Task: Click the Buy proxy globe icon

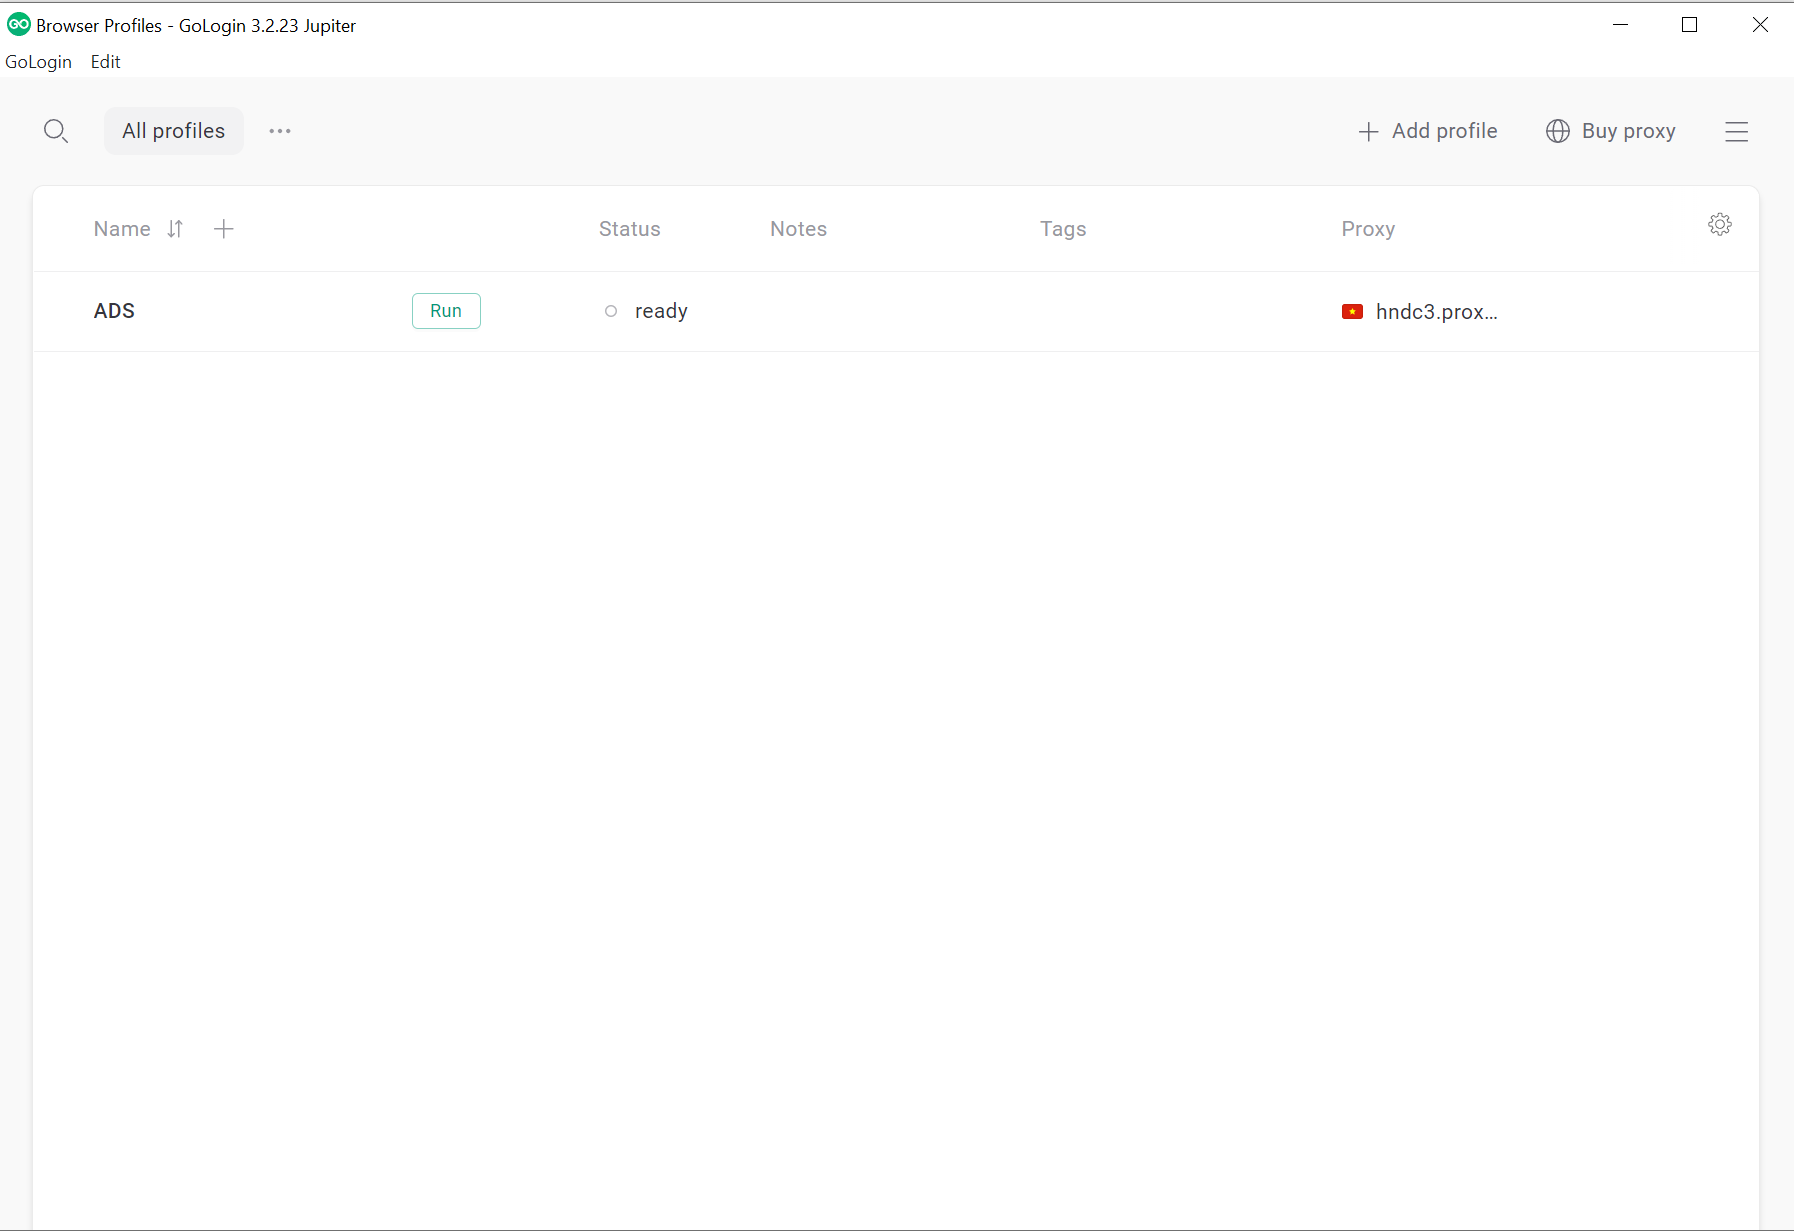Action: coord(1557,131)
